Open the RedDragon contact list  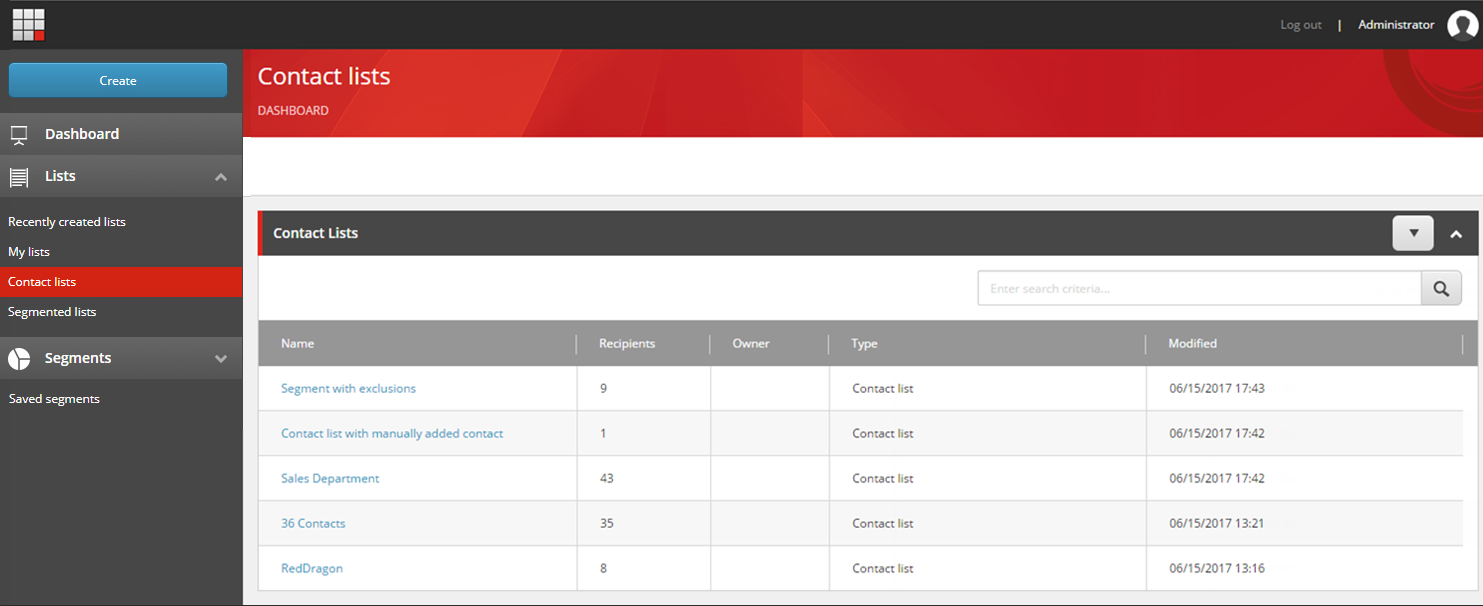click(311, 567)
